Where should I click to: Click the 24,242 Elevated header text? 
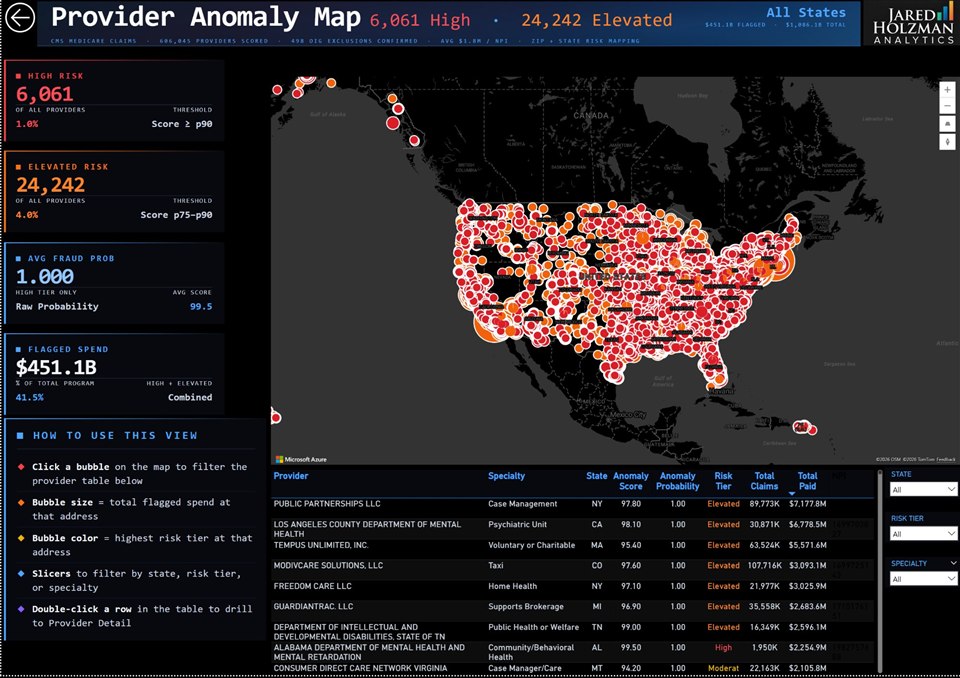tap(596, 20)
